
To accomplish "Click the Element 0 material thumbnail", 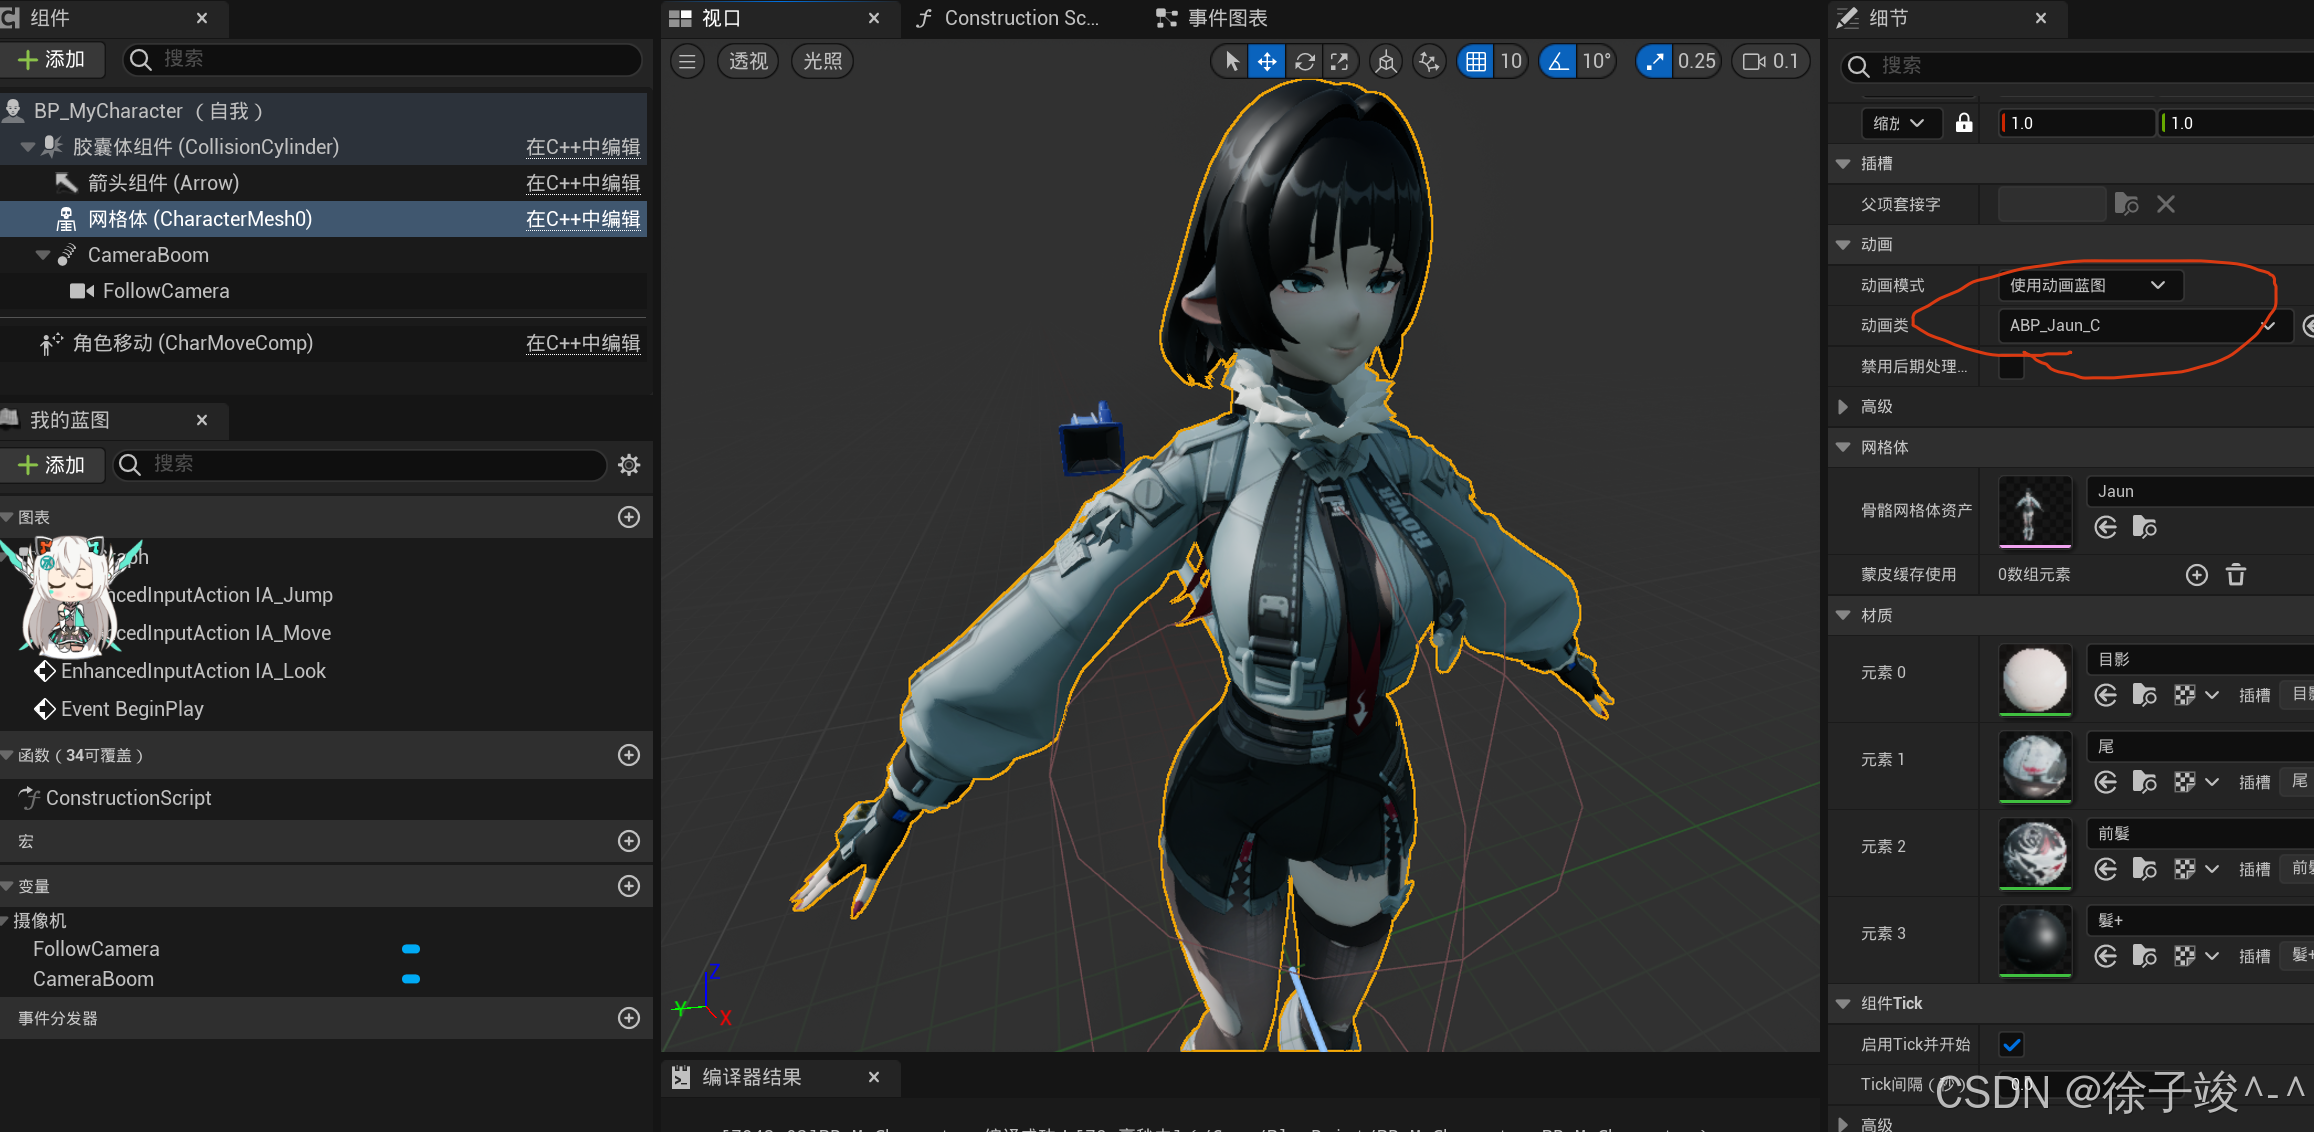I will pyautogui.click(x=2034, y=680).
